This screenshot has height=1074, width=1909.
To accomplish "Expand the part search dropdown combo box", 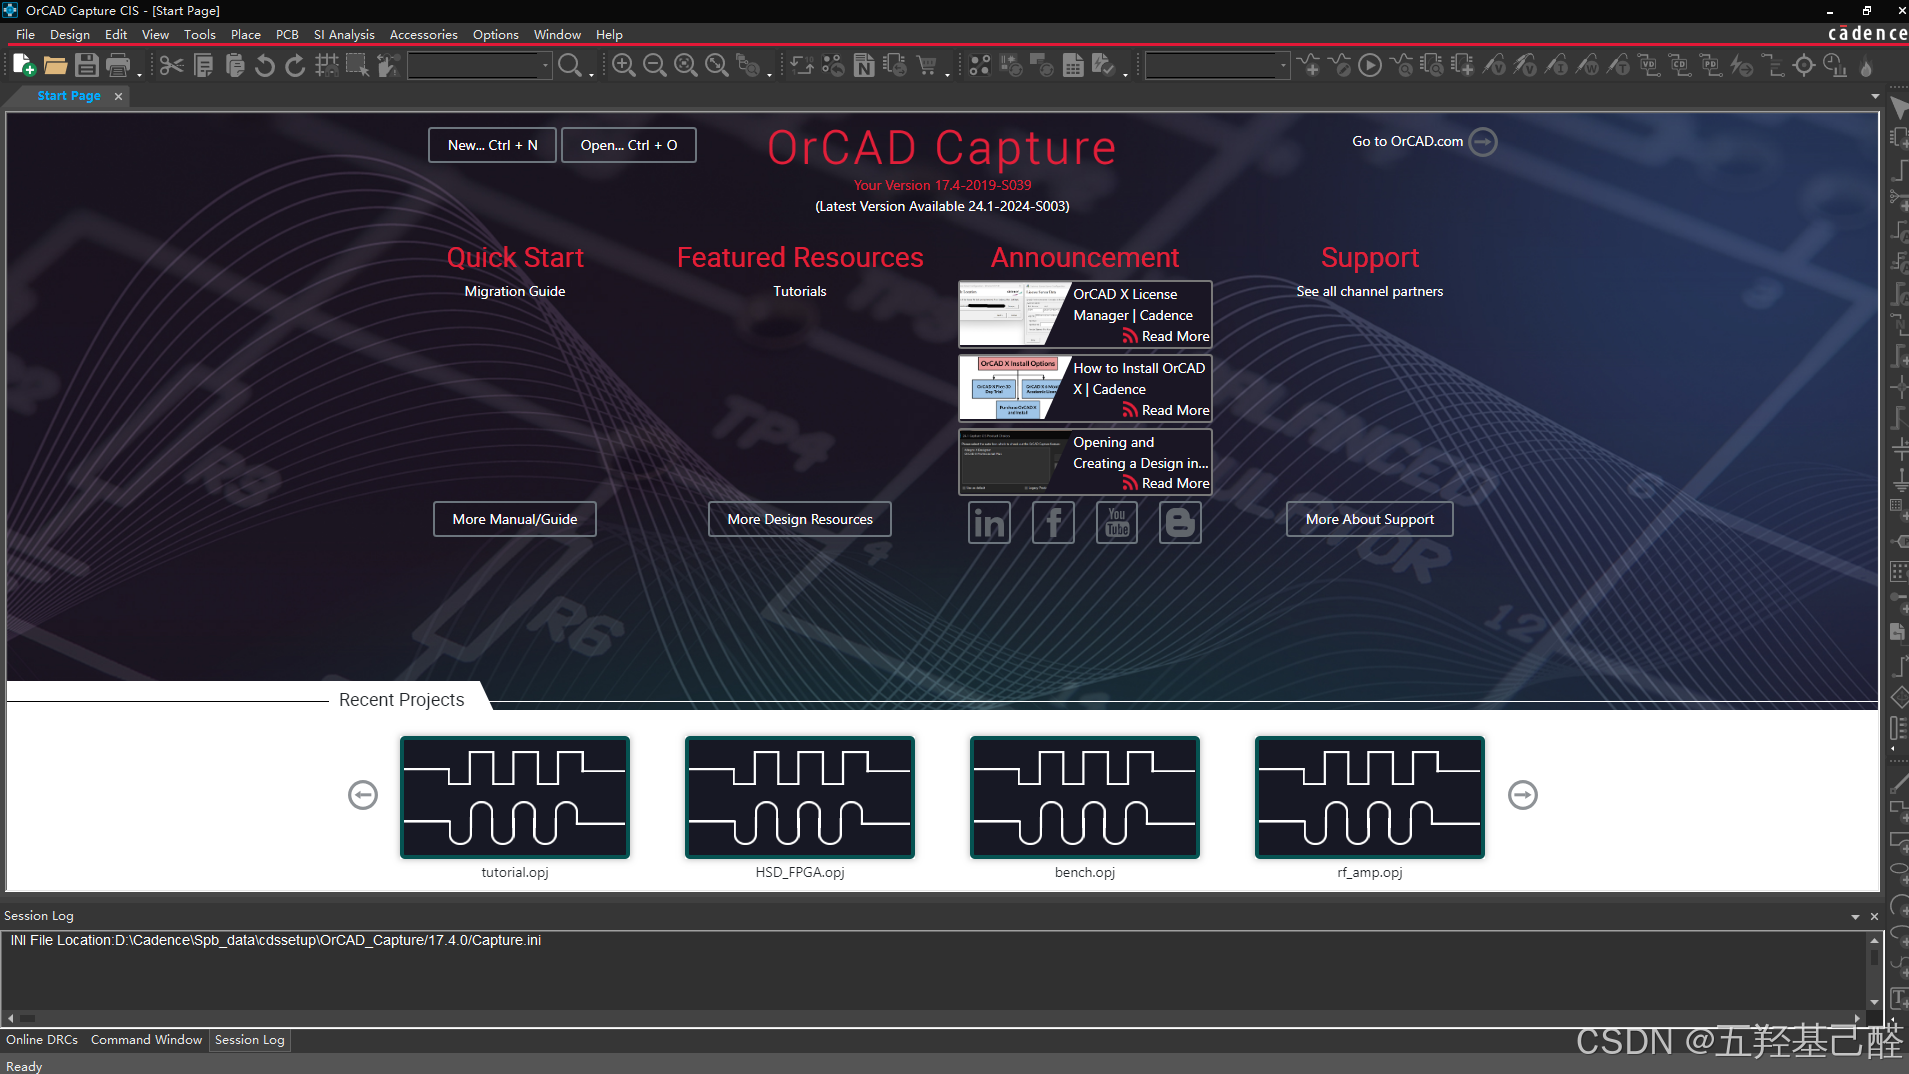I will pyautogui.click(x=545, y=66).
